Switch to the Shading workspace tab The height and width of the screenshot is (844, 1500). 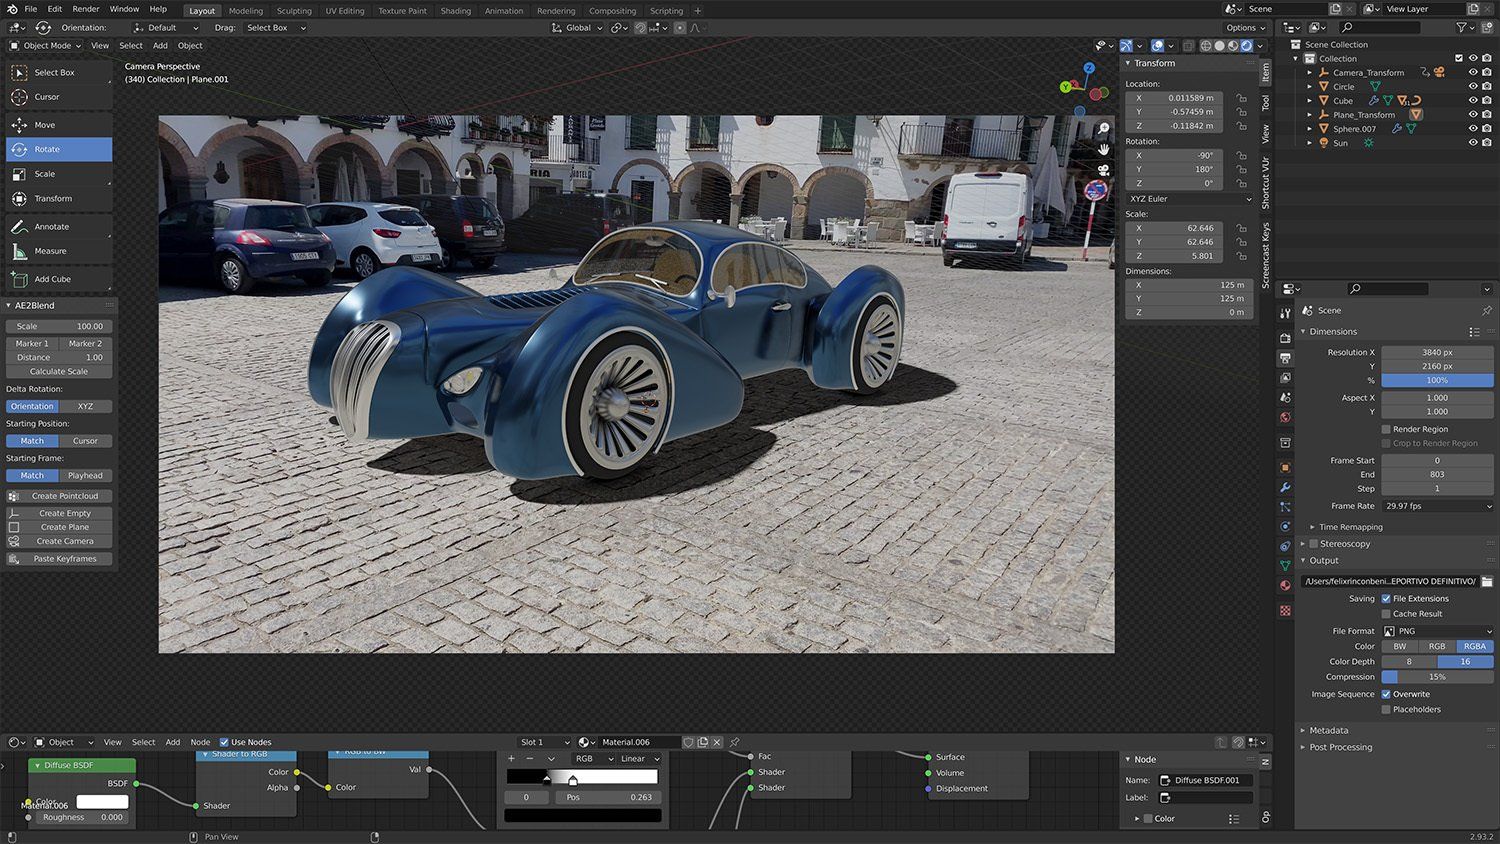pyautogui.click(x=455, y=11)
